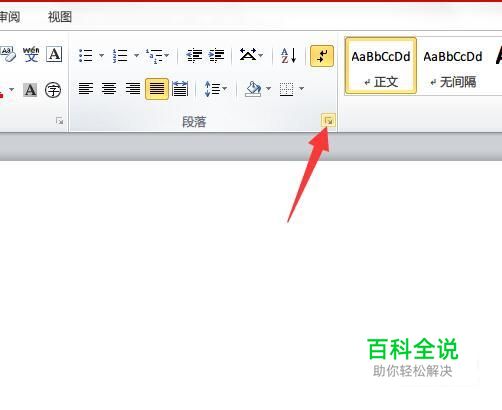Open the 段落 paragraph dialog launcher
502x410 pixels.
329,121
